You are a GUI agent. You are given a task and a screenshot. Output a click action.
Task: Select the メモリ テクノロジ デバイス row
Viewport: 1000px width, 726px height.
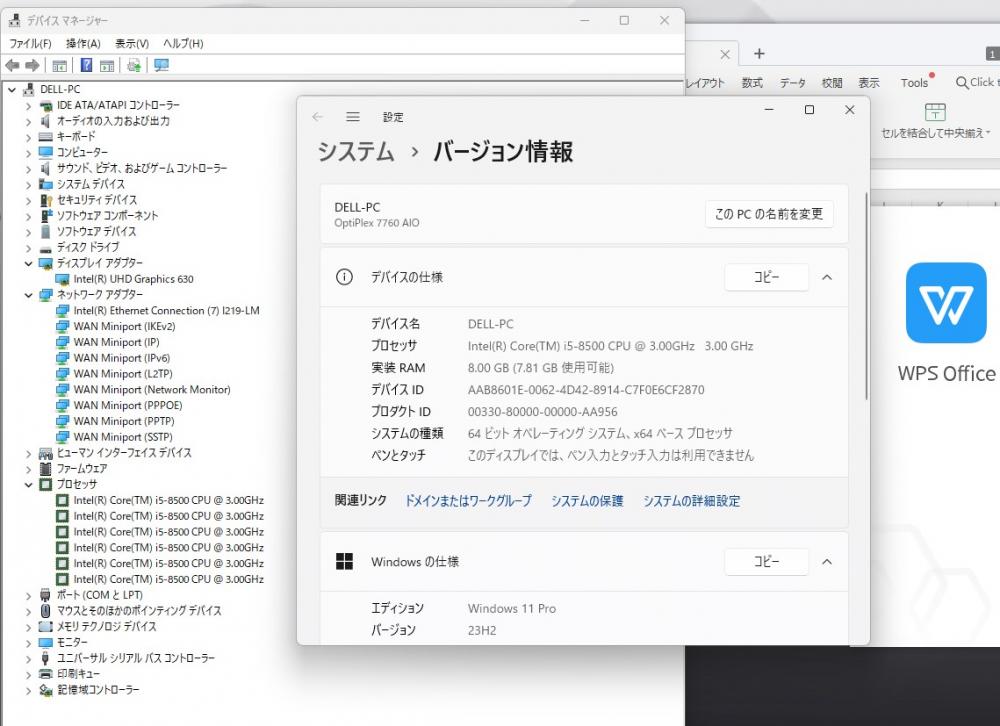tap(107, 626)
